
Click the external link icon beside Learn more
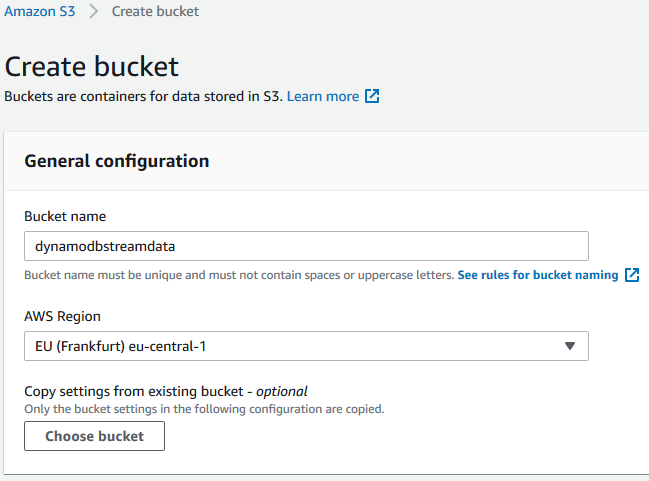click(x=372, y=96)
